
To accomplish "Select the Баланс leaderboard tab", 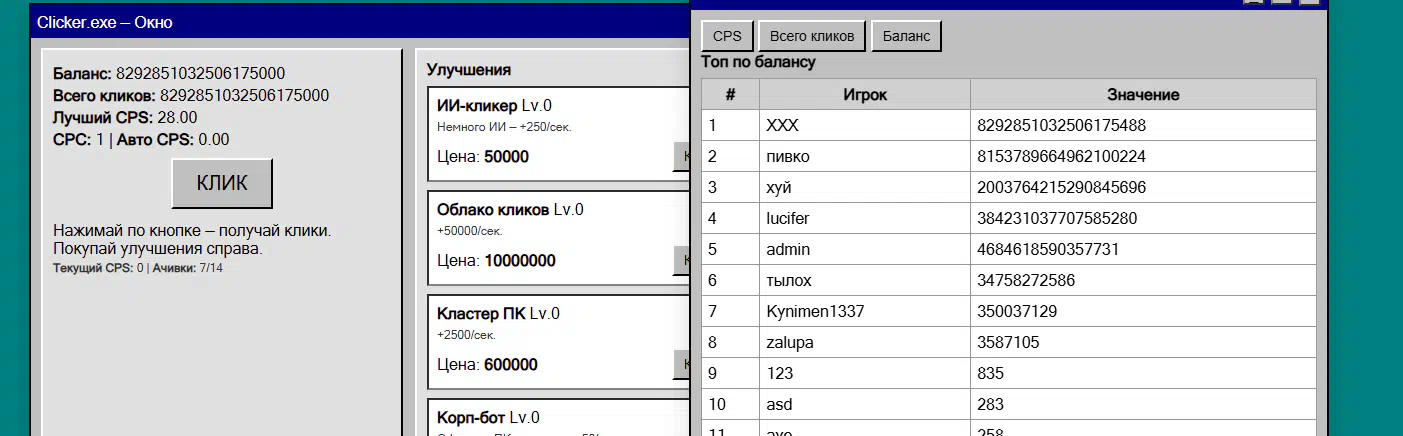I will (x=906, y=36).
